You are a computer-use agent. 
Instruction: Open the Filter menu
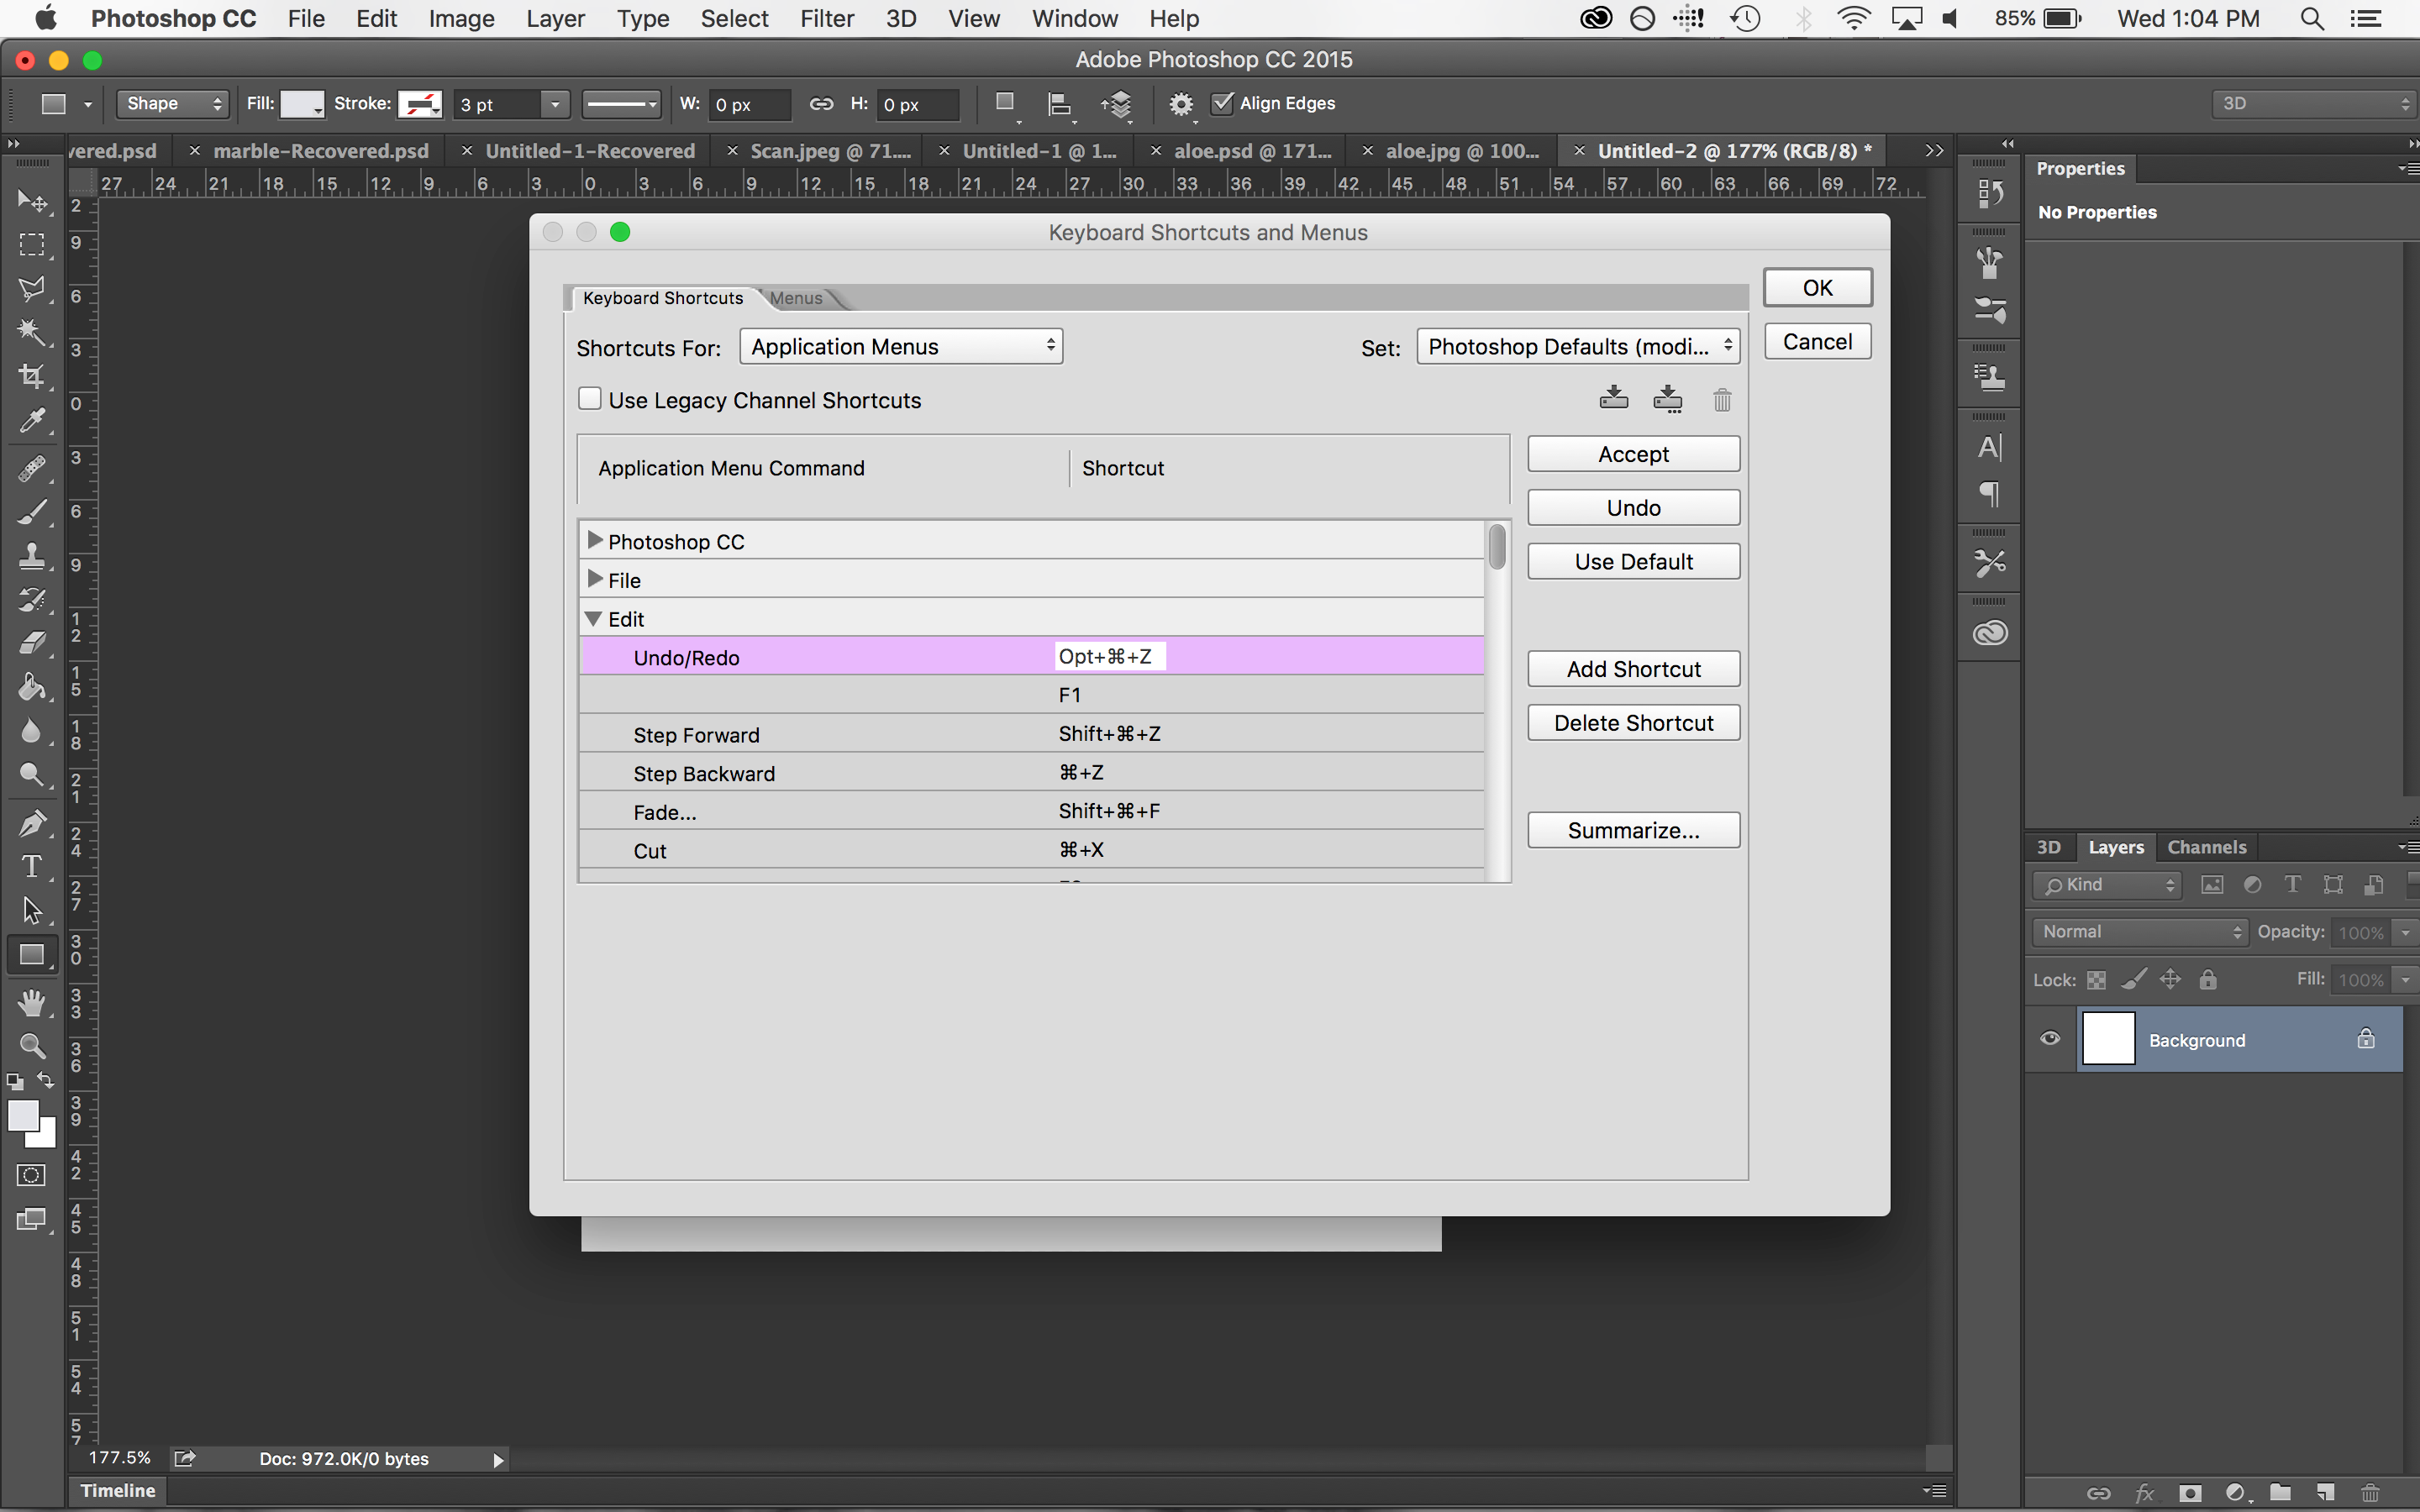(827, 19)
